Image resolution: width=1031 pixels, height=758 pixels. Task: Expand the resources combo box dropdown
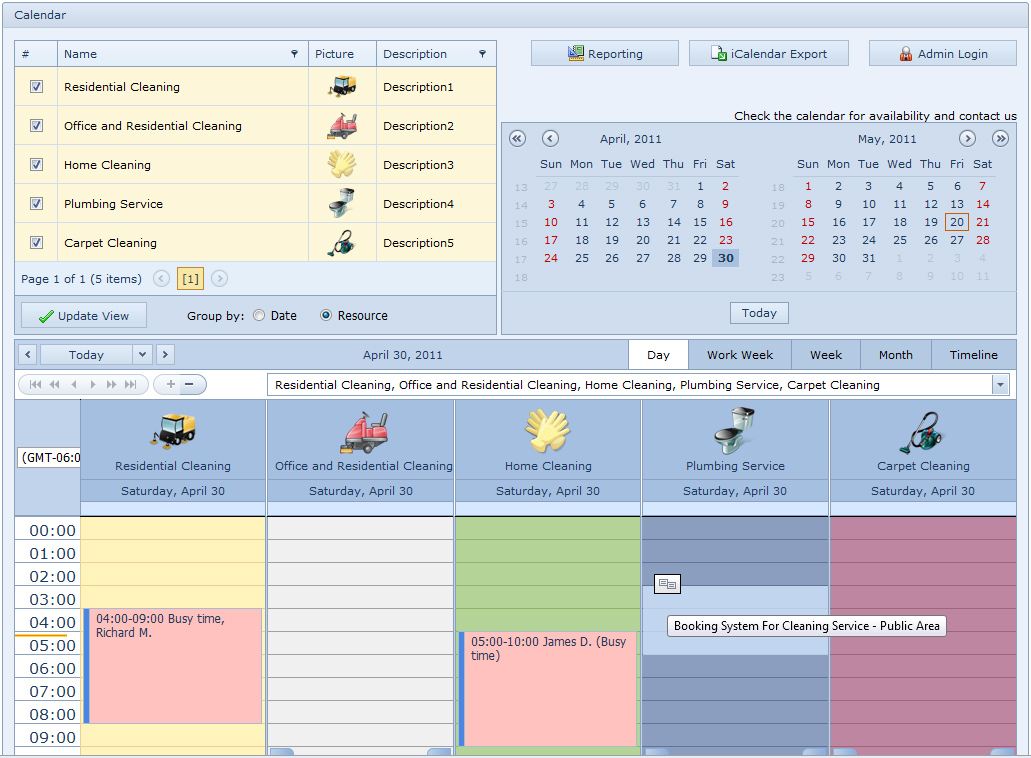[1000, 385]
